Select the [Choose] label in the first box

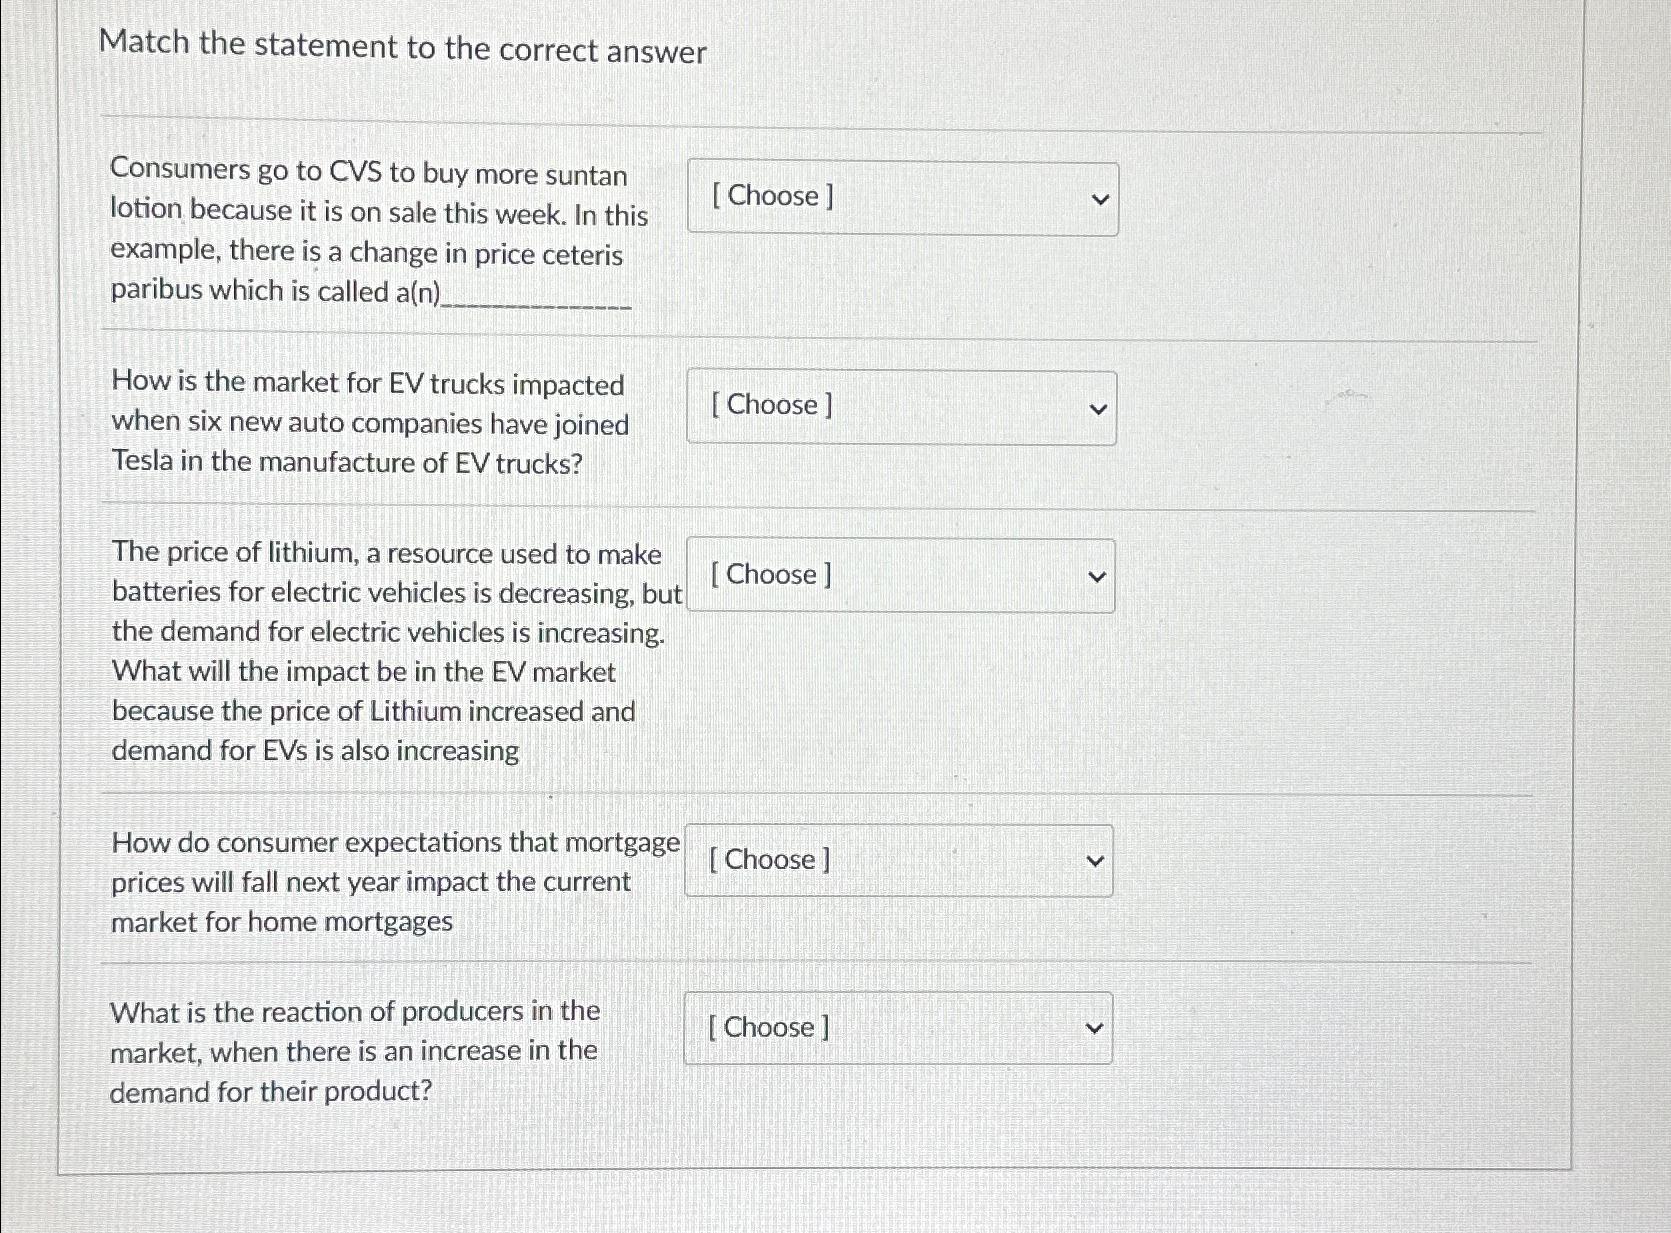tap(771, 197)
